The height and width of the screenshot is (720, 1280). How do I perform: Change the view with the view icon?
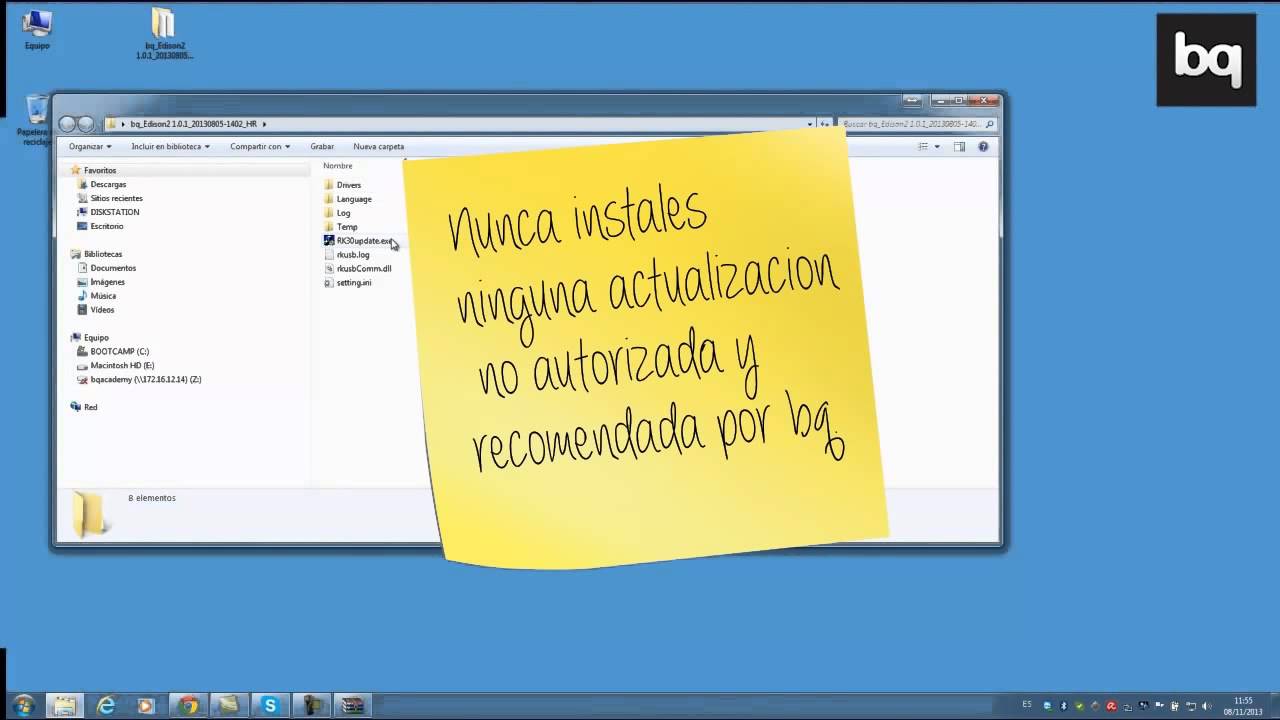click(923, 147)
